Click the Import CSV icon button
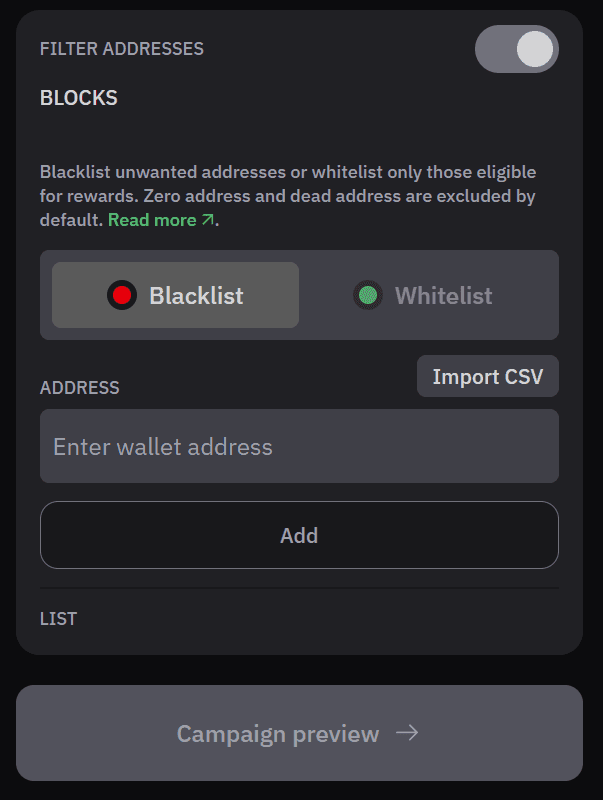 [488, 376]
